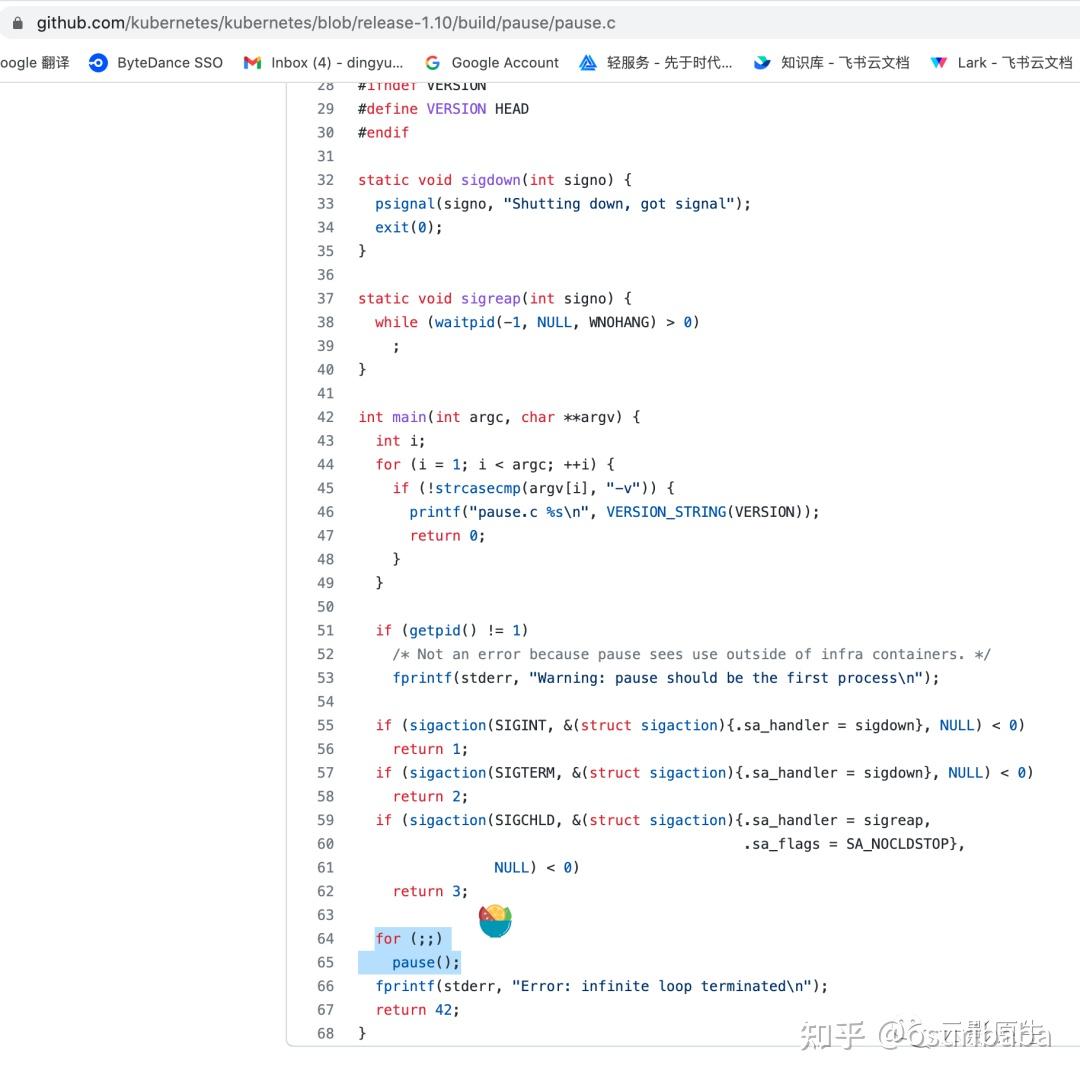1080x1080 pixels.
Task: Click the psignal call on line 33
Action: [x=405, y=204]
